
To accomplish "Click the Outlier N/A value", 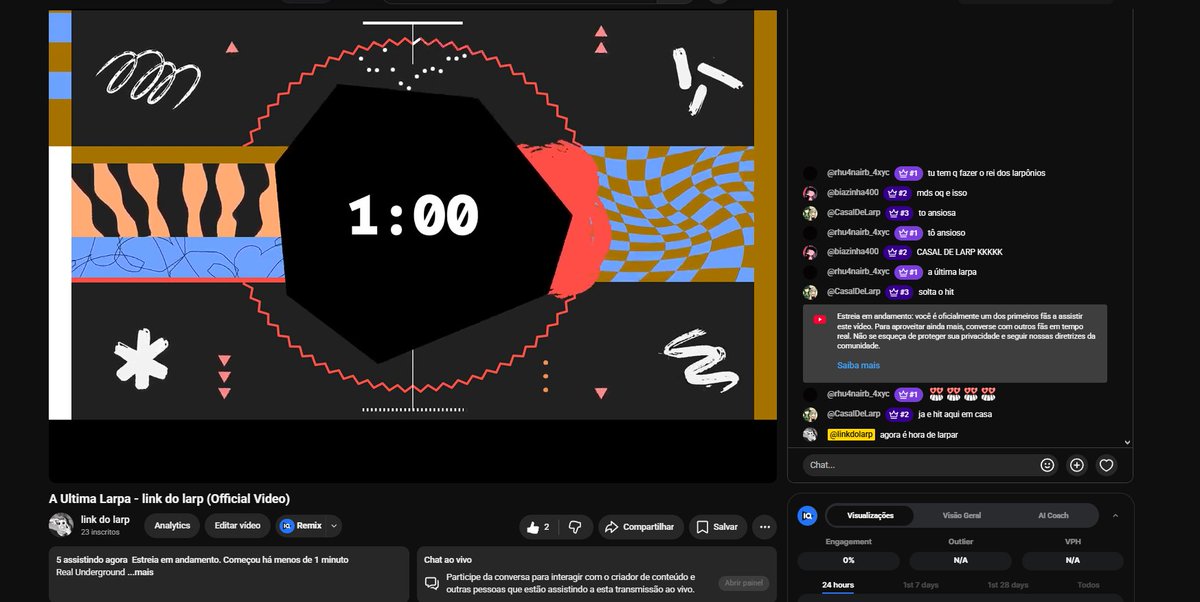I will click(x=960, y=561).
